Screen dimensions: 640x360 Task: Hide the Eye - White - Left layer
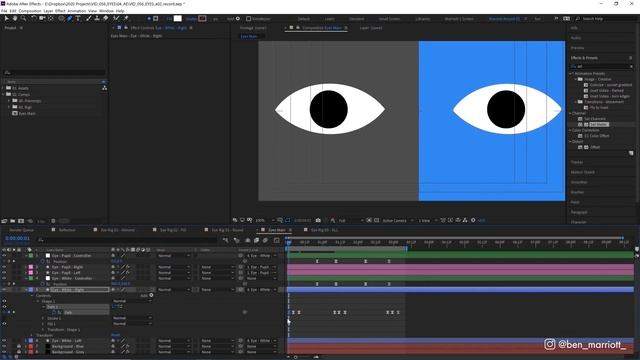[x=4, y=340]
